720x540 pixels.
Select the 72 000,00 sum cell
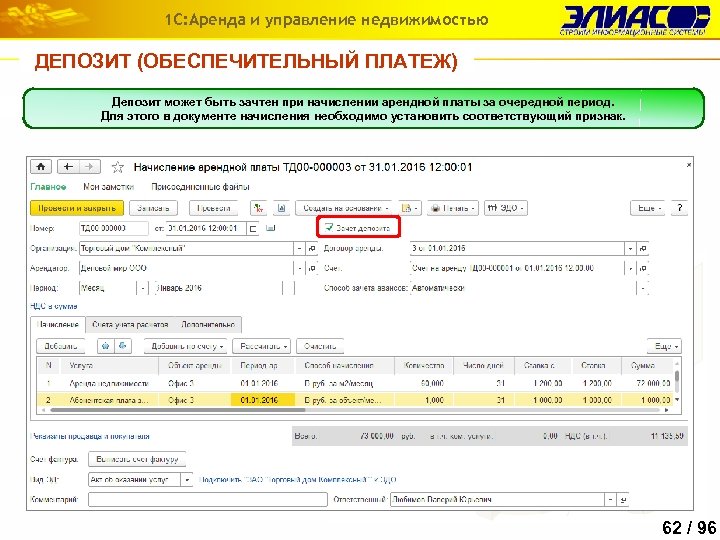click(x=647, y=383)
